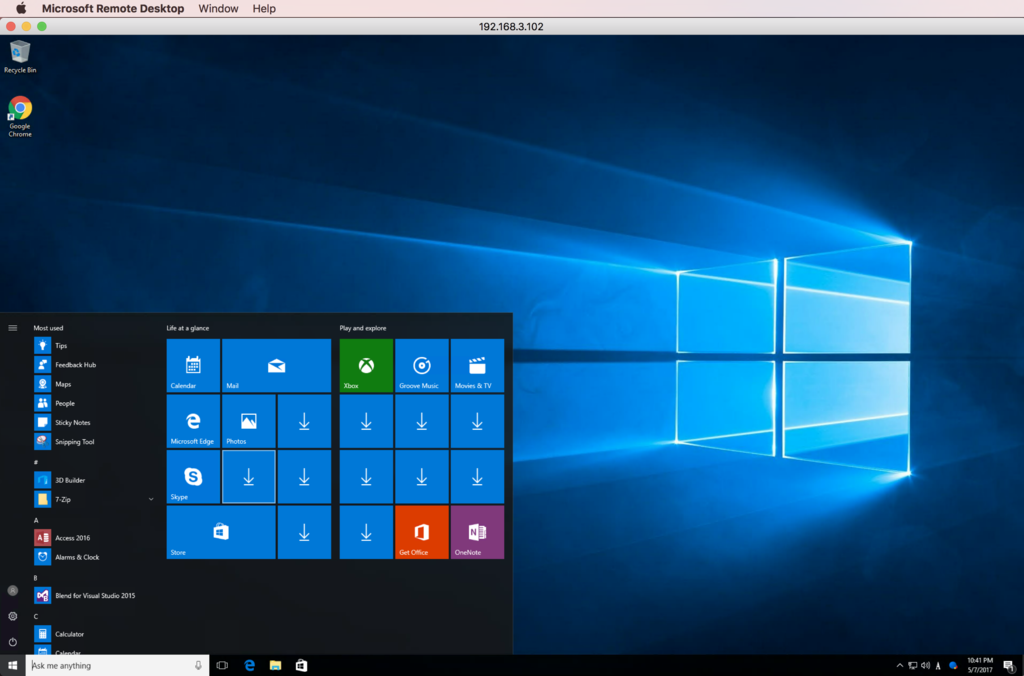Open the Help menu in menu bar
This screenshot has width=1024, height=676.
tap(264, 8)
